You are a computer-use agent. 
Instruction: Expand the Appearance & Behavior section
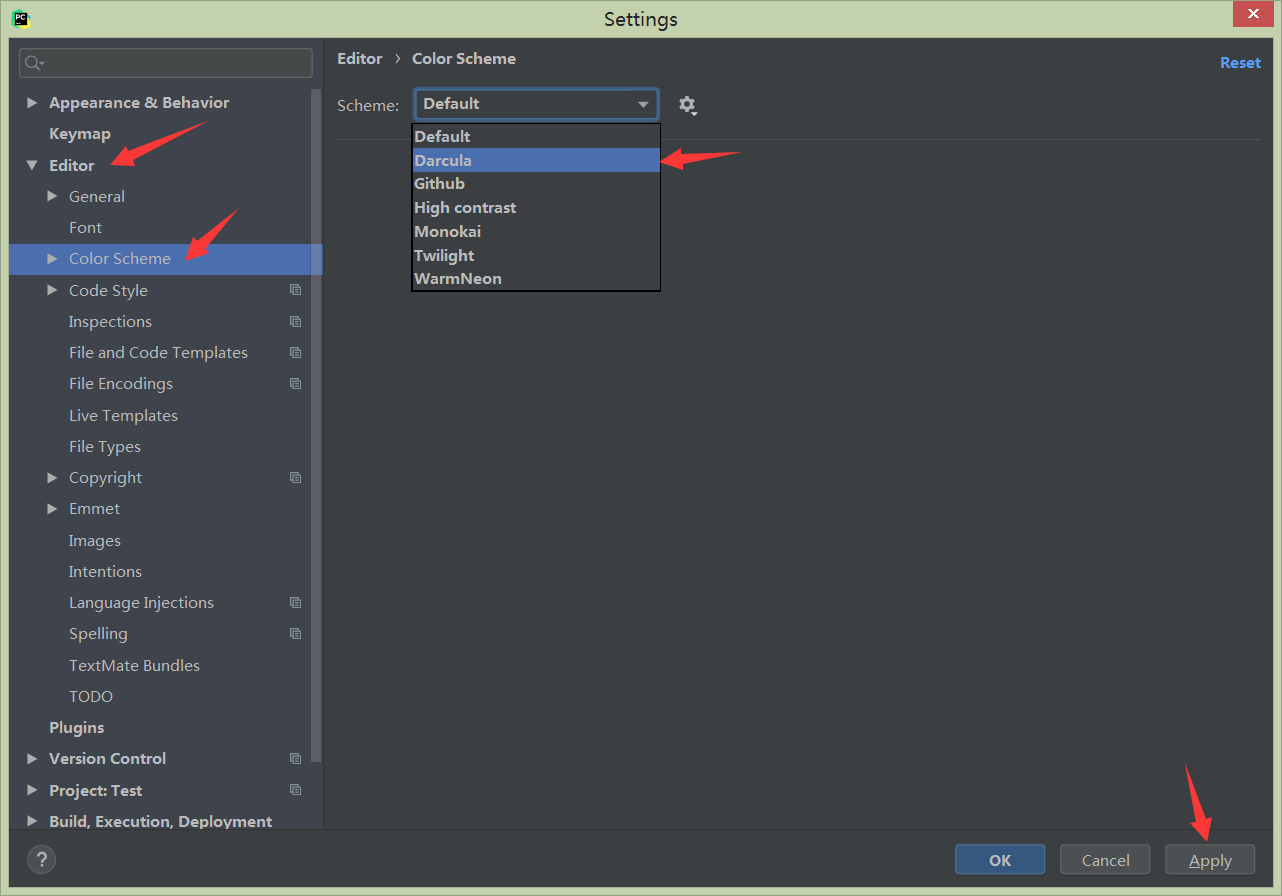32,103
